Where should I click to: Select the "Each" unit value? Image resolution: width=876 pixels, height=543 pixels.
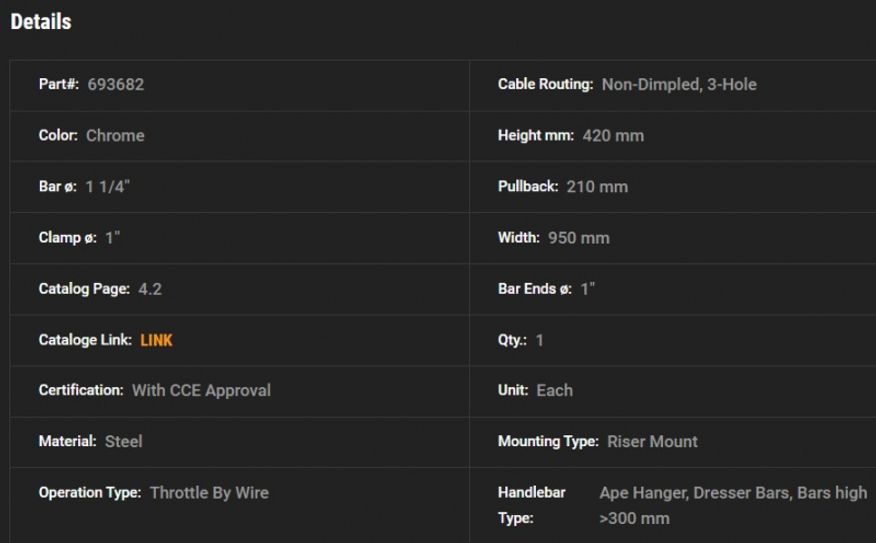coord(554,391)
